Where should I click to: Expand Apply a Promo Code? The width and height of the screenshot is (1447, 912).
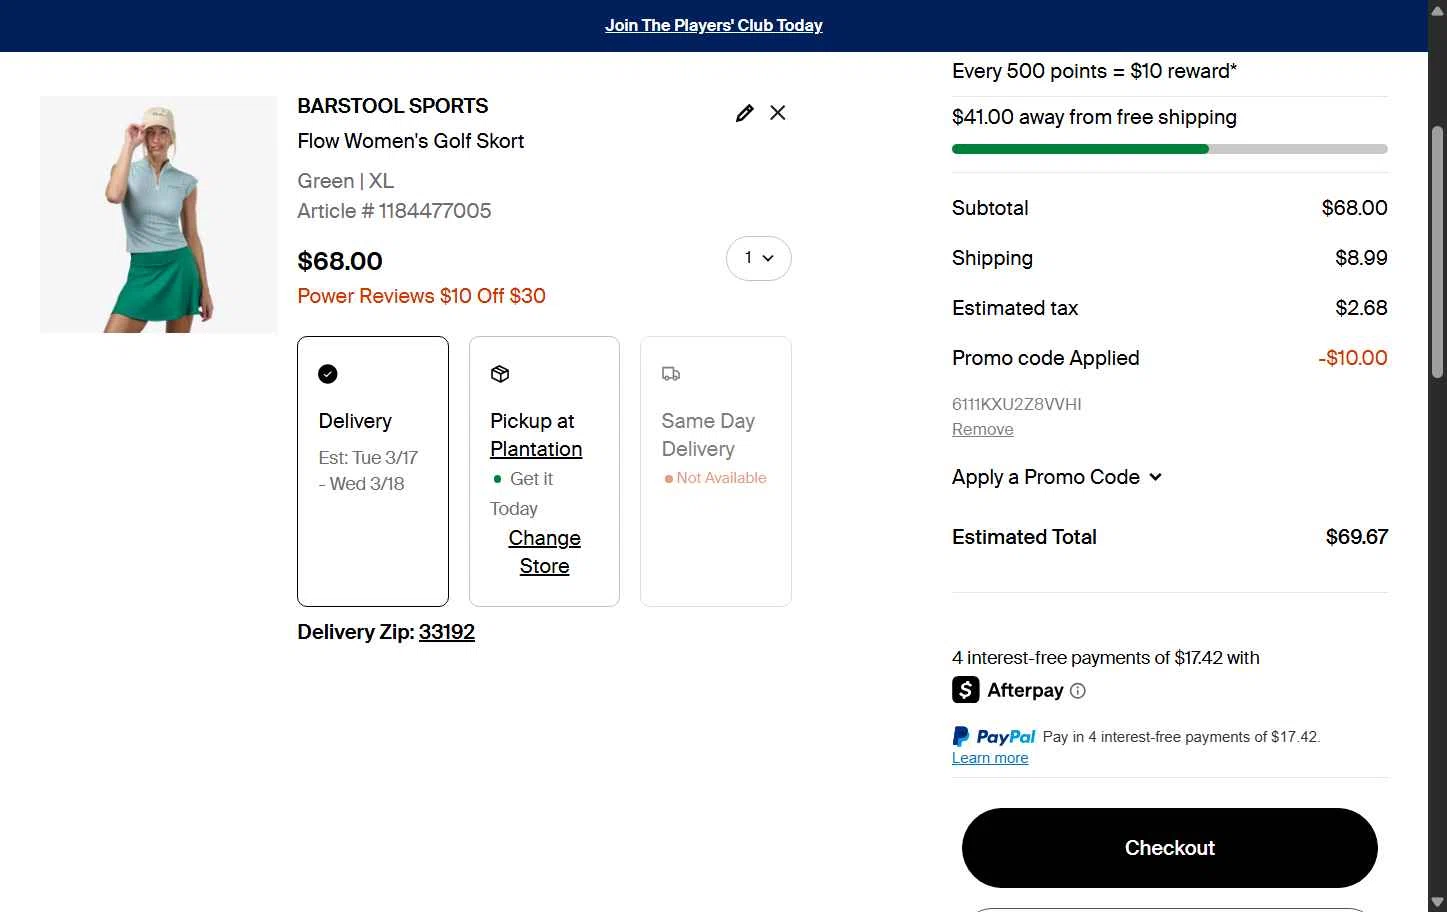pyautogui.click(x=1056, y=477)
